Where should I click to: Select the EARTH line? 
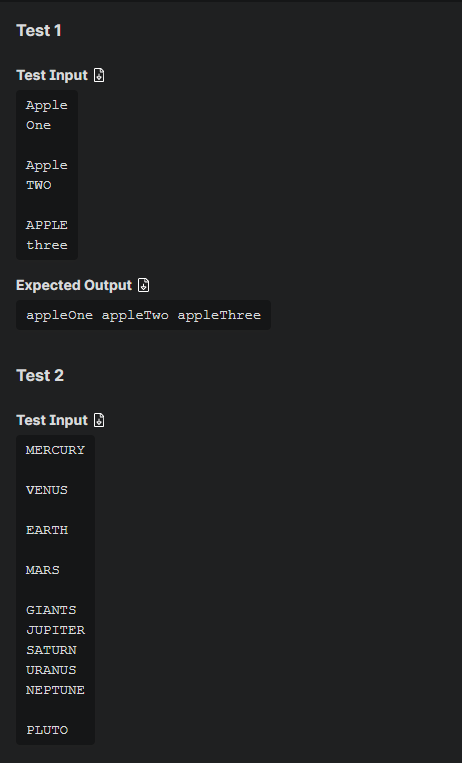pos(47,530)
